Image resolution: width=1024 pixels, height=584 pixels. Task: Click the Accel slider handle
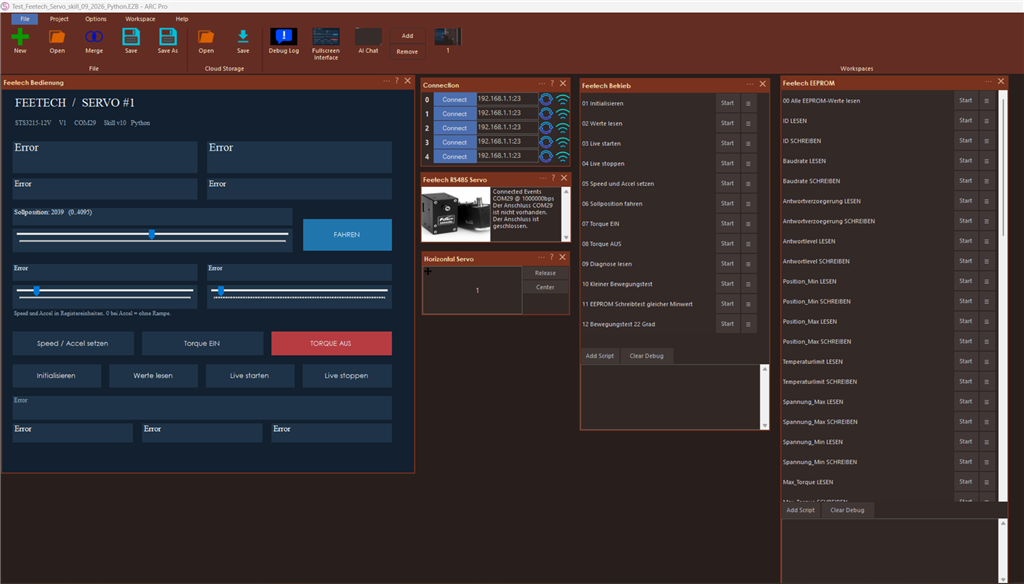coord(221,291)
